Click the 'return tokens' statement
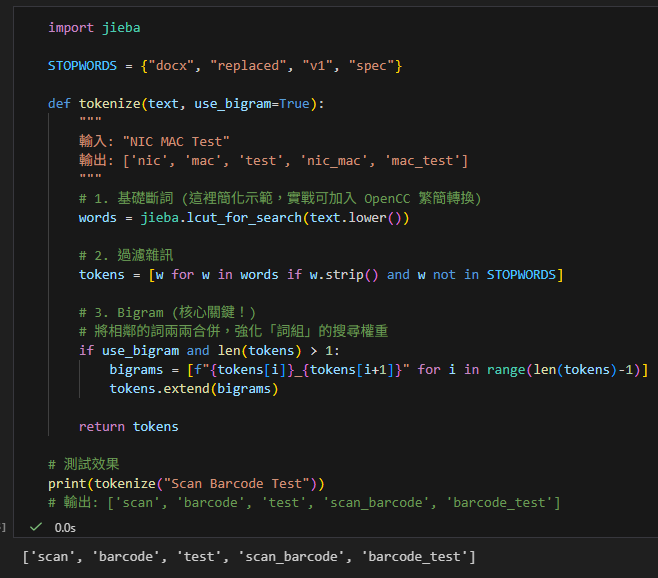658x578 pixels. pyautogui.click(x=128, y=426)
